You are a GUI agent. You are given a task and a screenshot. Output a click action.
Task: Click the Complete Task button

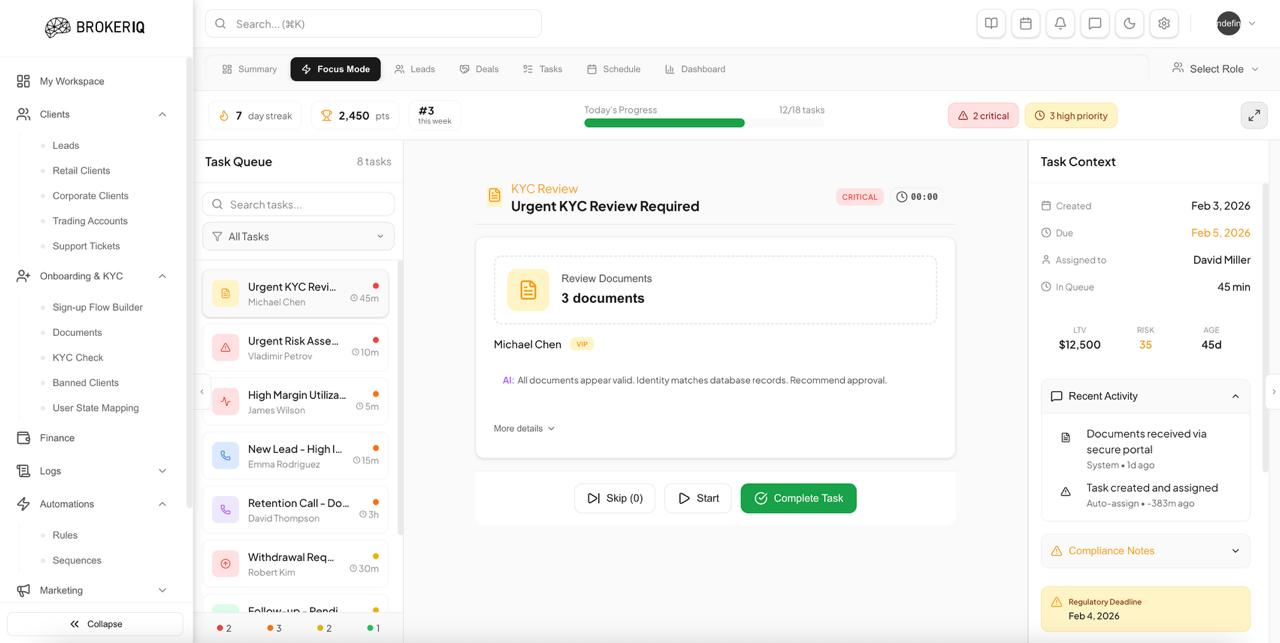point(798,498)
